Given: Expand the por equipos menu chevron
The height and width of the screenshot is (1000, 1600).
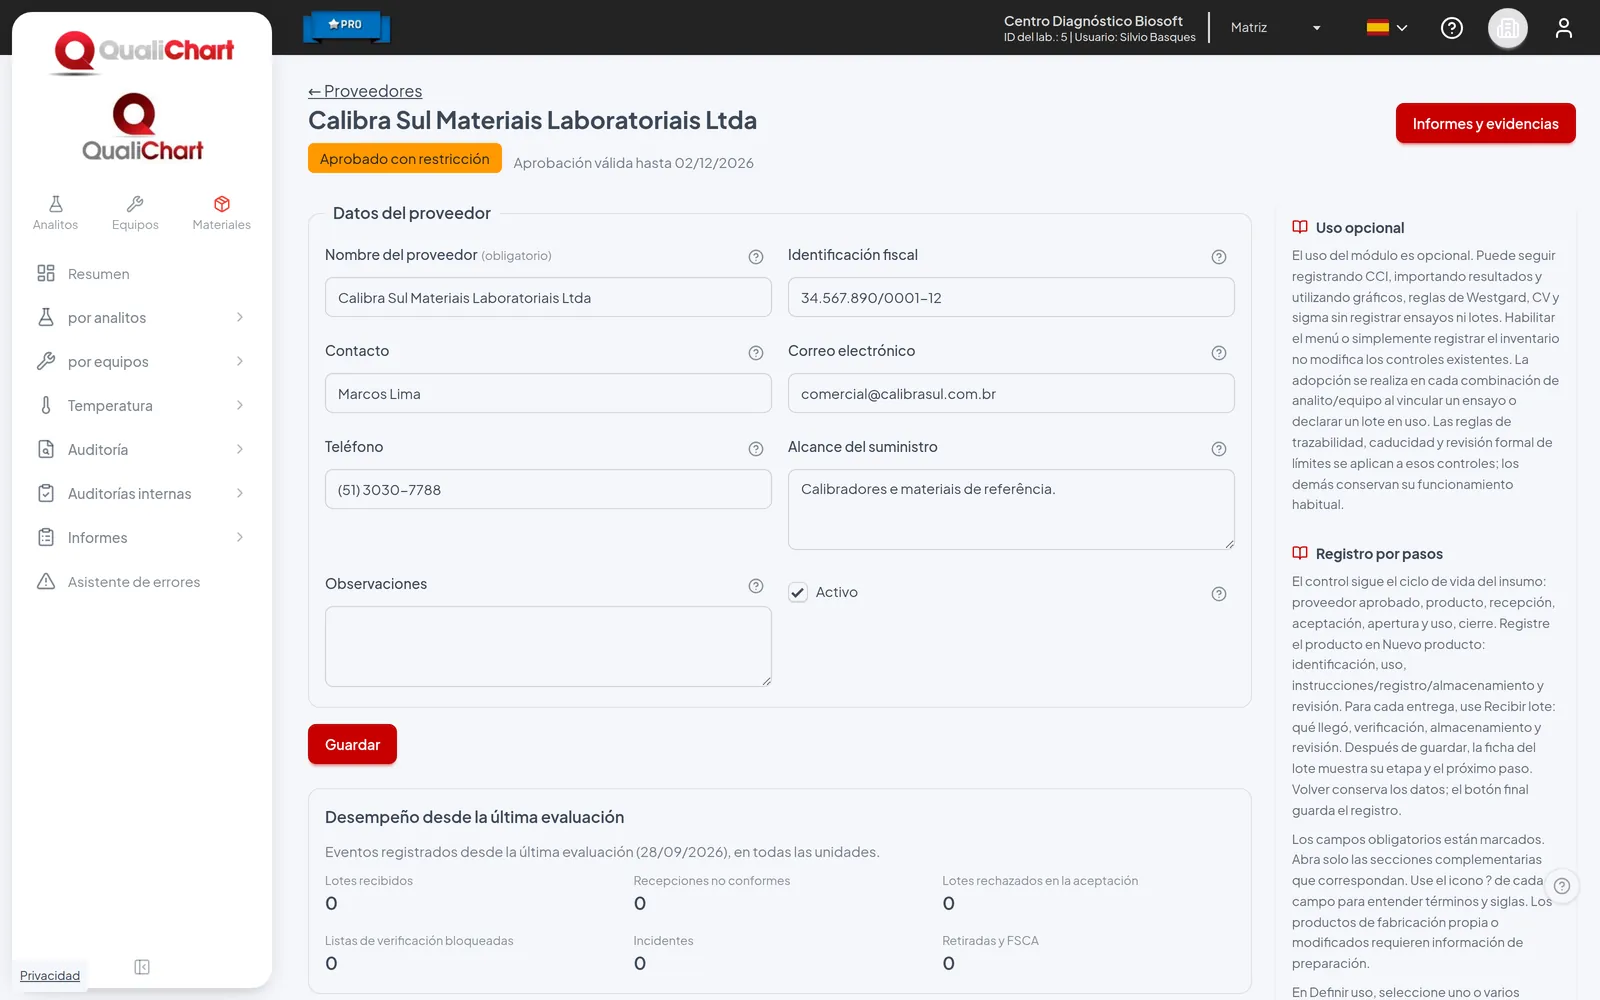Looking at the screenshot, I should 240,362.
